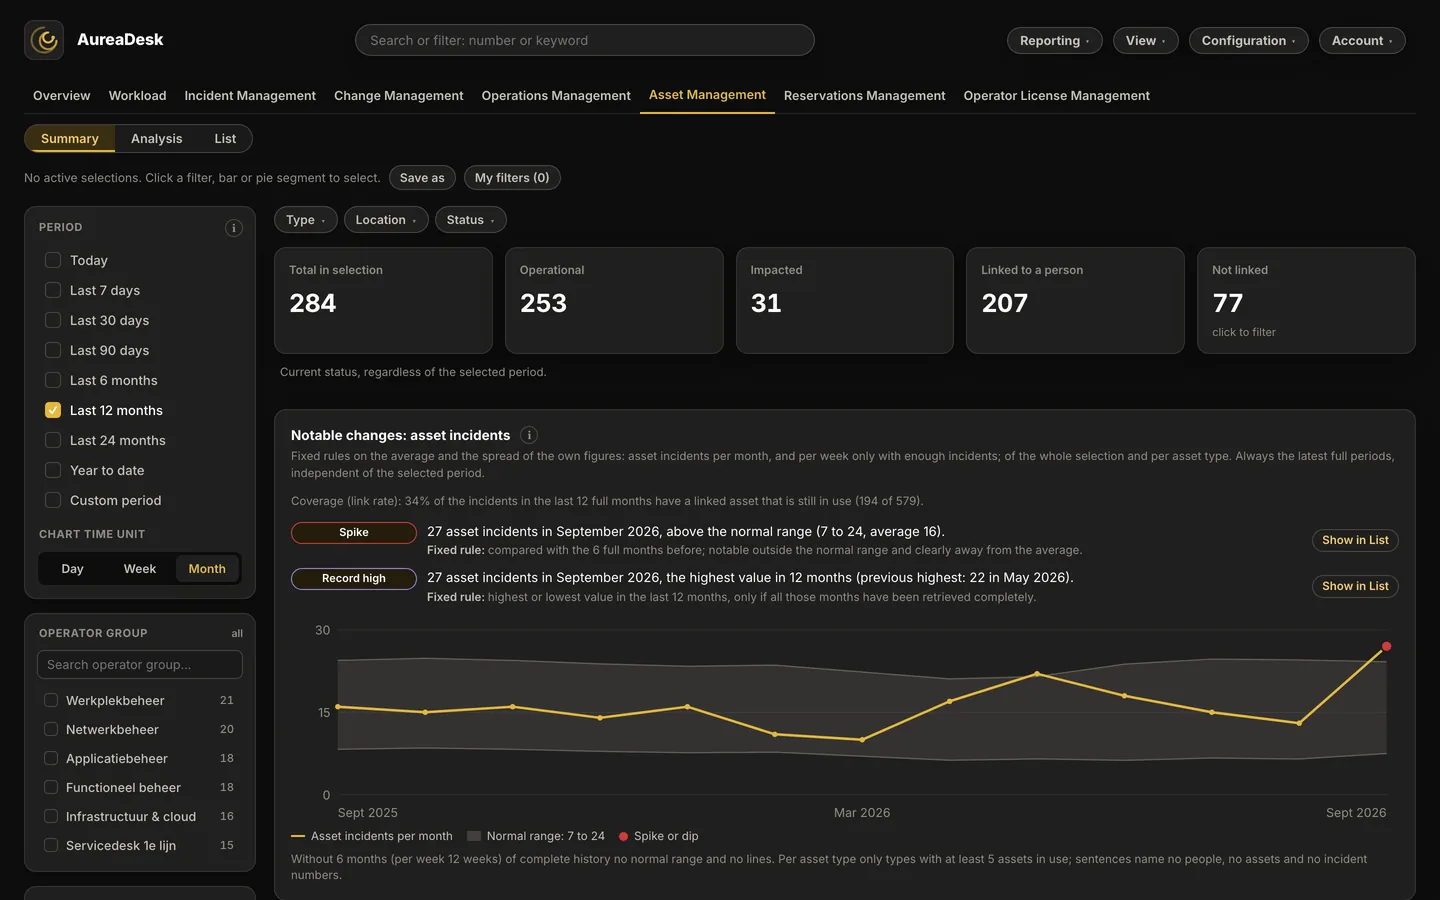Check the Last 7 days checkbox
This screenshot has width=1440, height=900.
pyautogui.click(x=53, y=290)
